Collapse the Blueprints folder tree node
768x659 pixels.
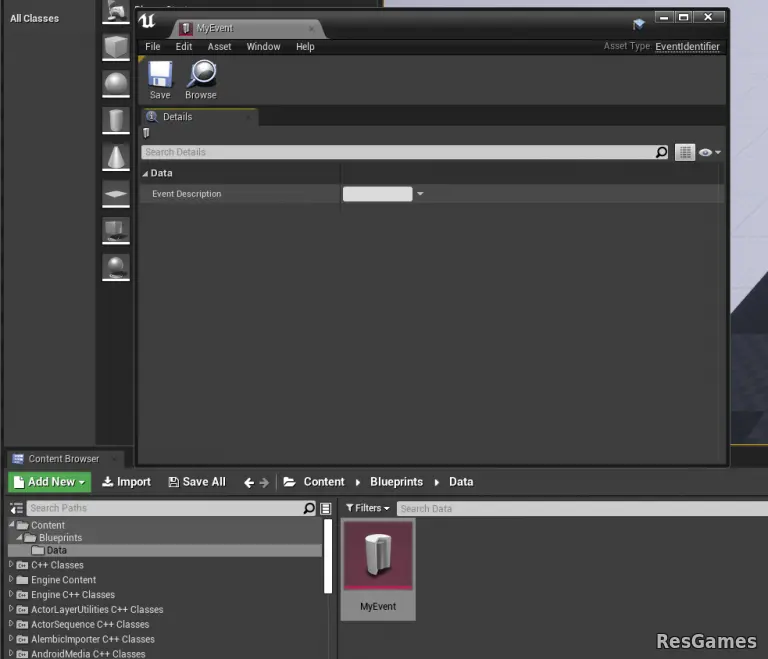point(20,537)
